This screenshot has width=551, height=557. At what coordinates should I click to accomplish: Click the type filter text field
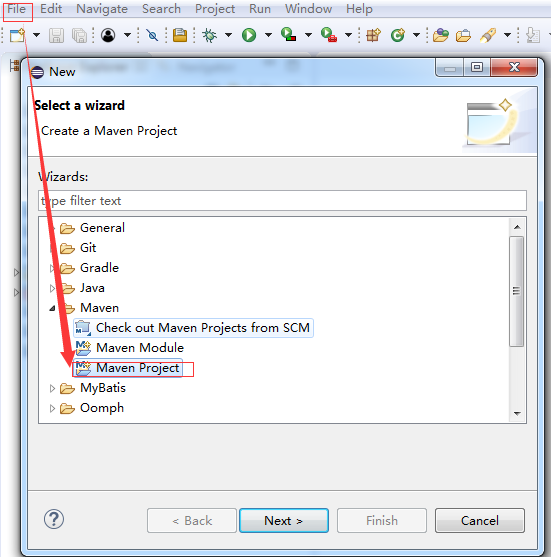[x=282, y=201]
